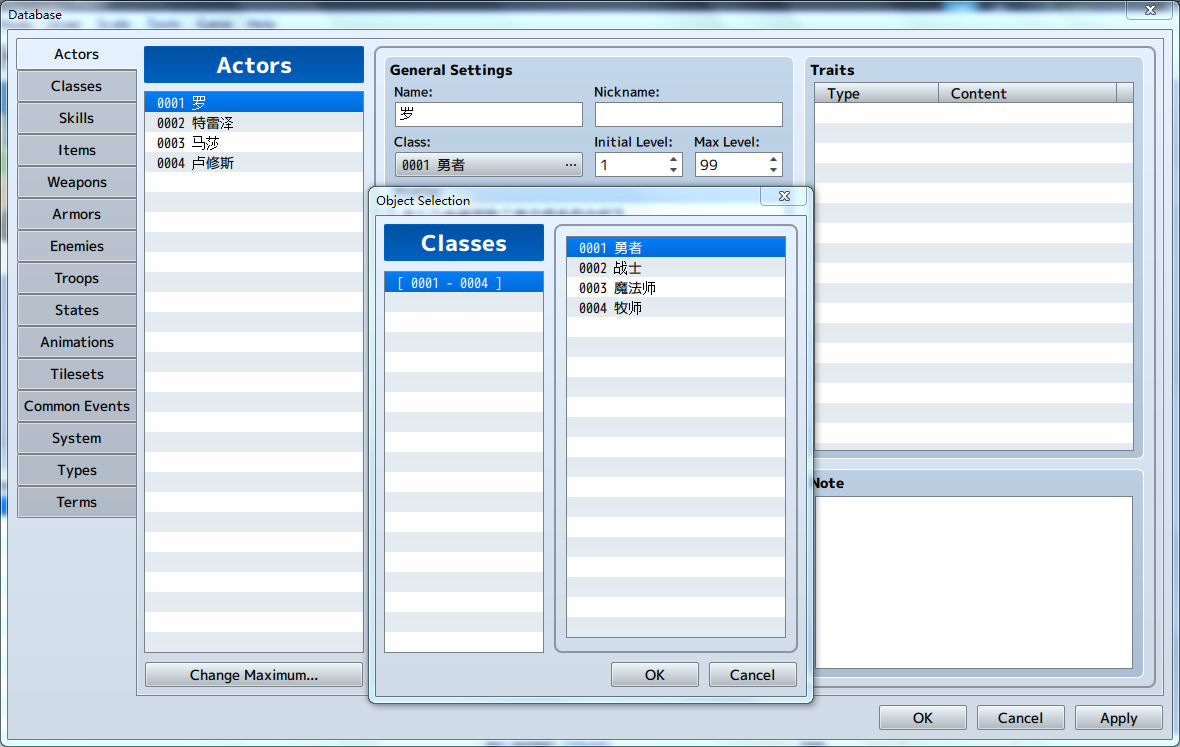Screen dimensions: 1180x747
Task: Click the Traits Type column header
Action: click(x=877, y=93)
